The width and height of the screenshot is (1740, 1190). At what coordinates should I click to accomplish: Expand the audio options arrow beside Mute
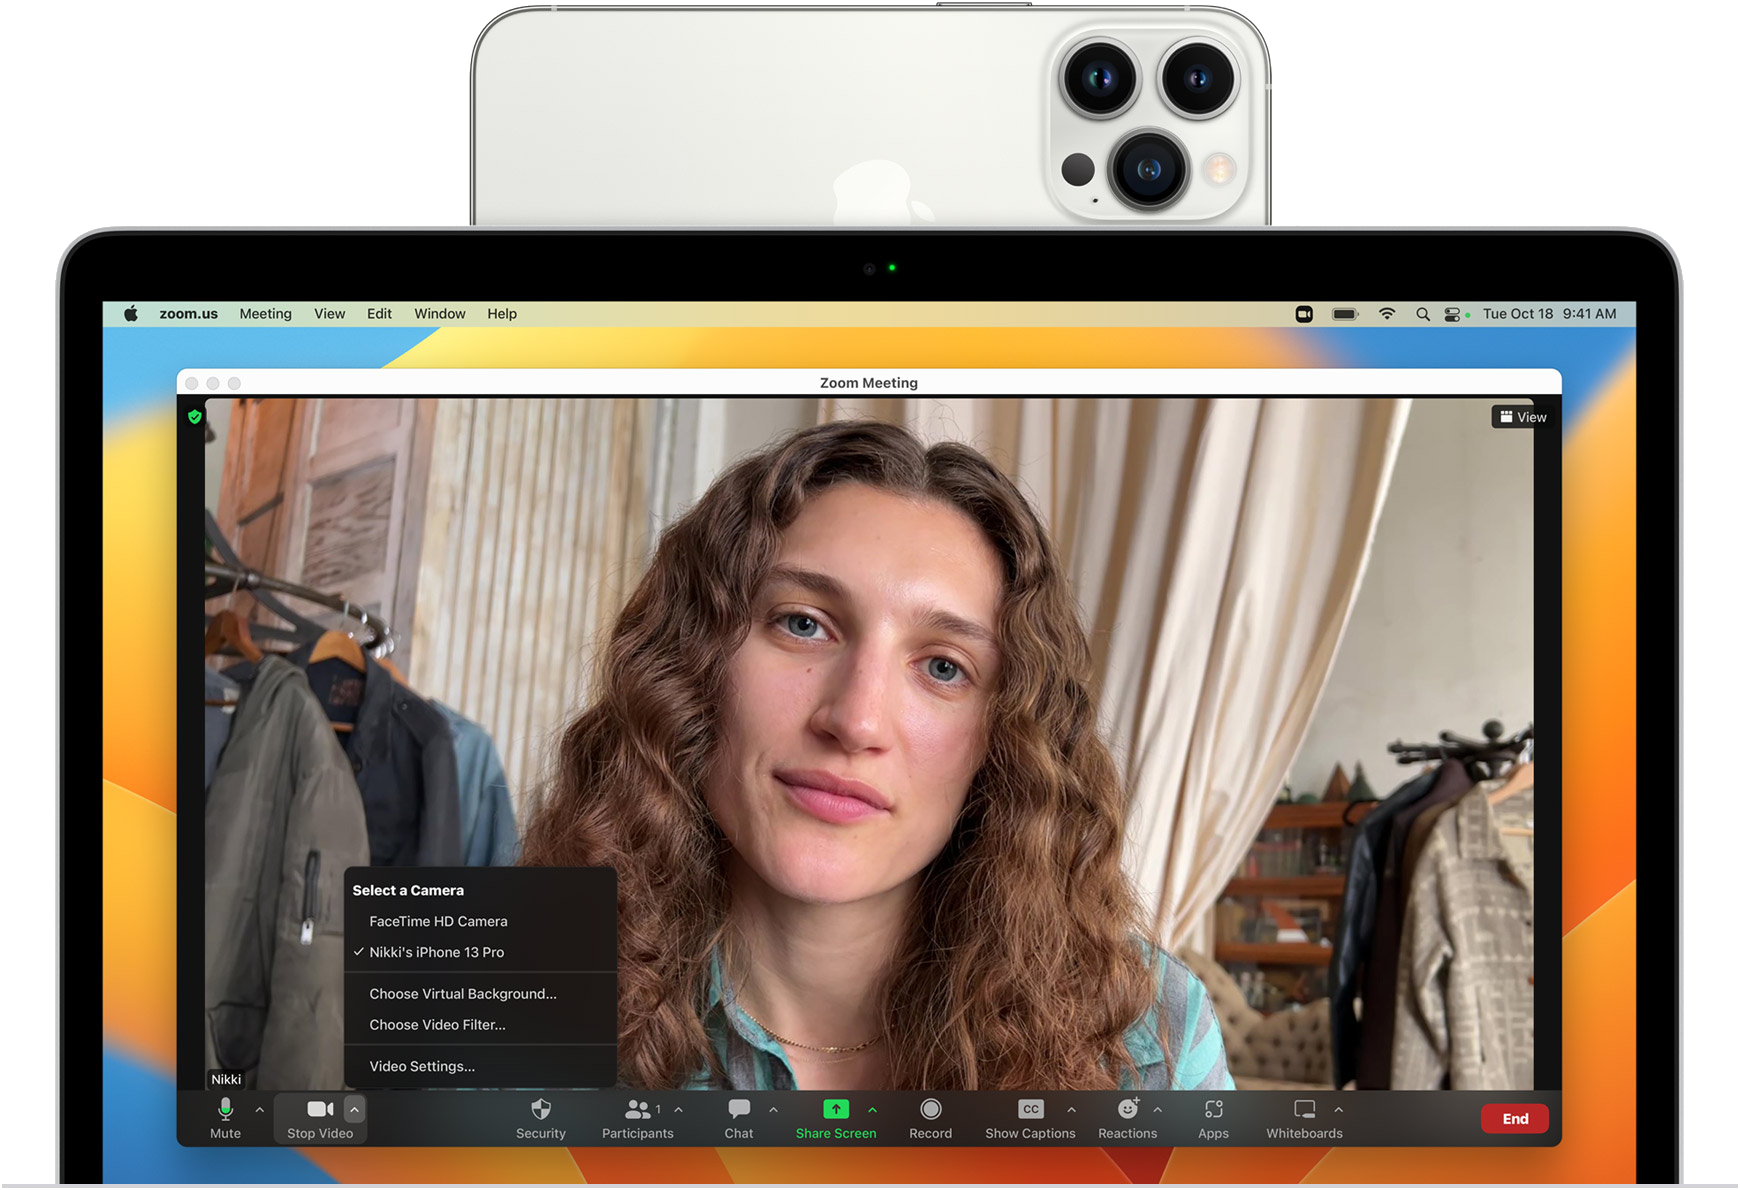pyautogui.click(x=260, y=1110)
